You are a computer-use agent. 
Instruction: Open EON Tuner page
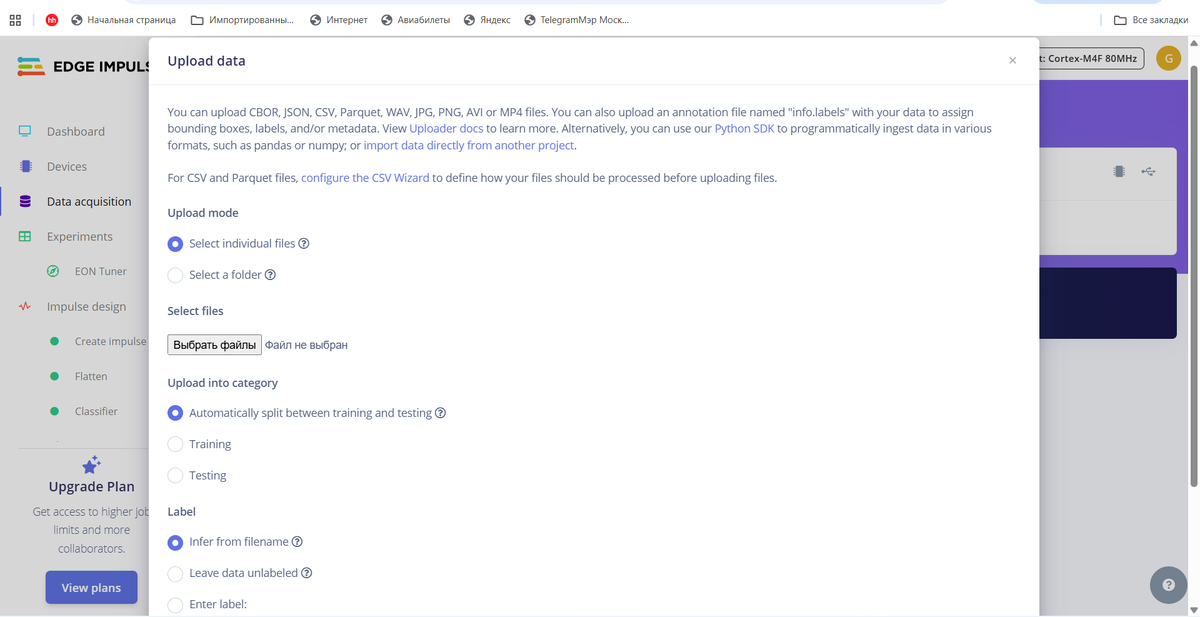[101, 271]
